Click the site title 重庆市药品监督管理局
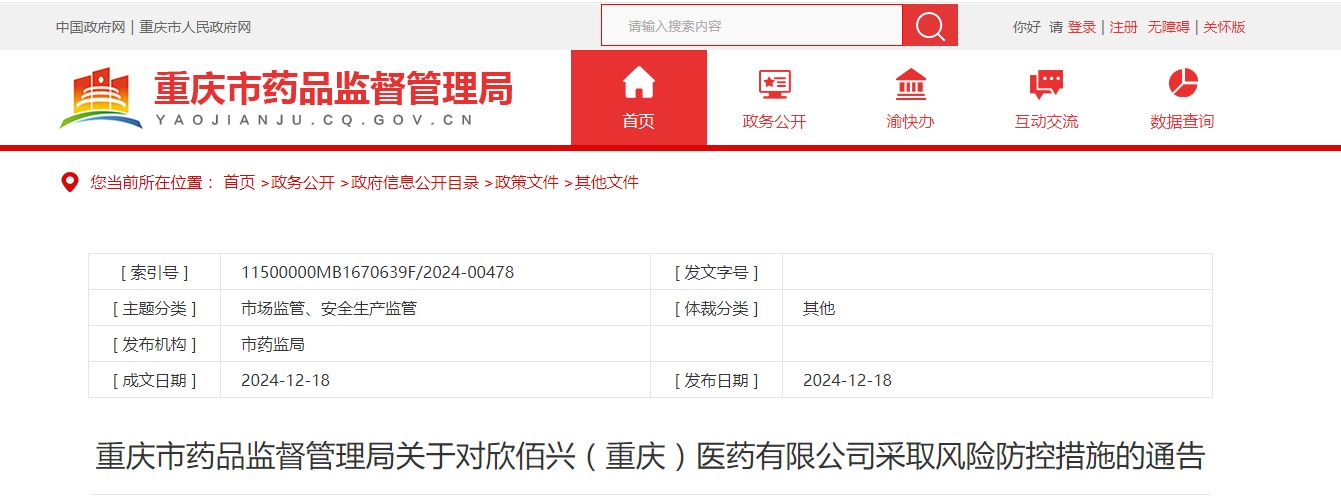 (x=333, y=88)
